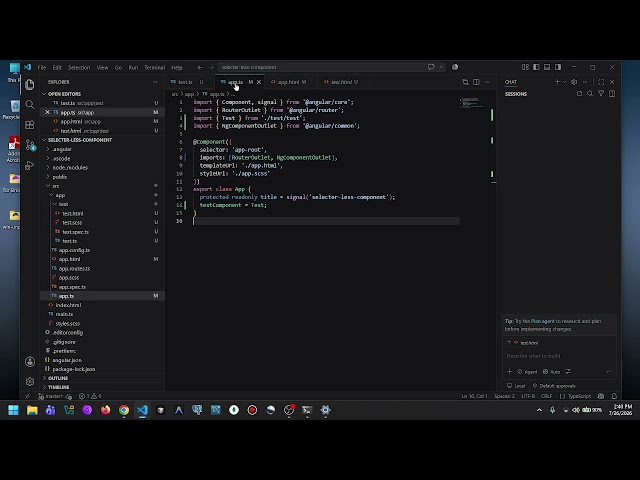The width and height of the screenshot is (640, 480).
Task: Close the app.ts editor tab
Action: [x=259, y=82]
